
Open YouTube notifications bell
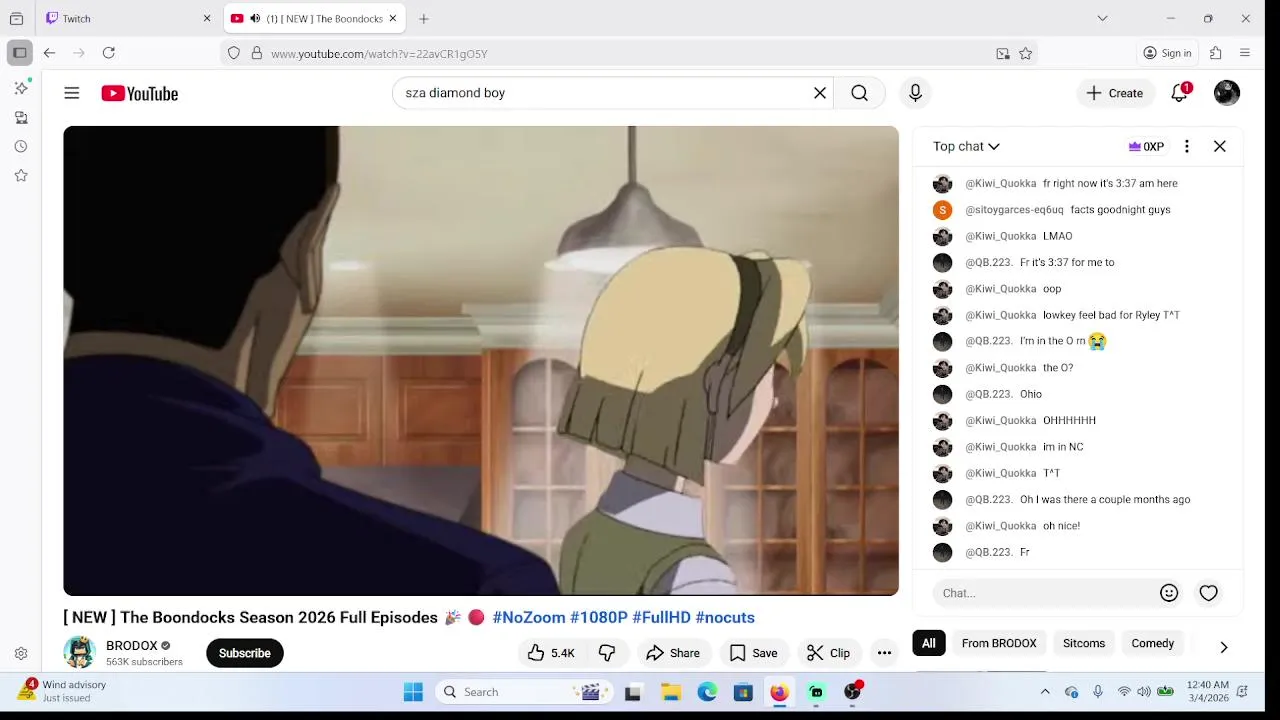pos(1180,93)
